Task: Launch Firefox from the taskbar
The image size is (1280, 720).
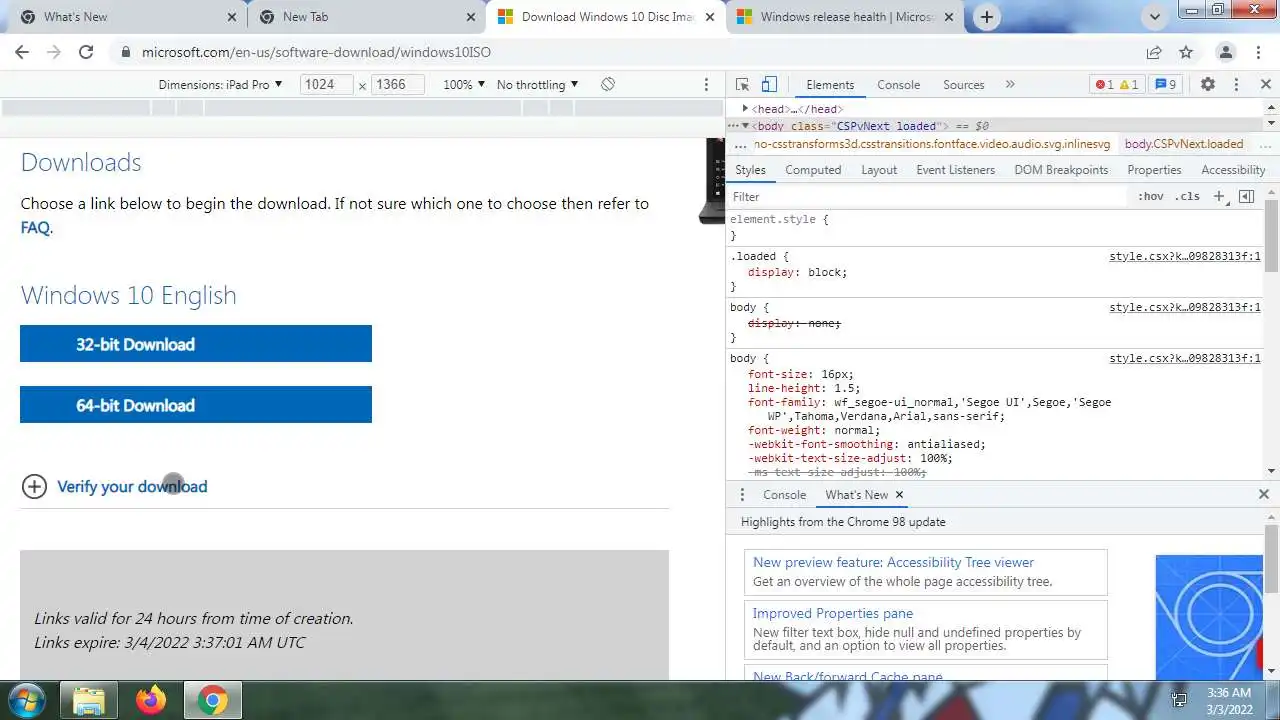Action: click(x=151, y=700)
